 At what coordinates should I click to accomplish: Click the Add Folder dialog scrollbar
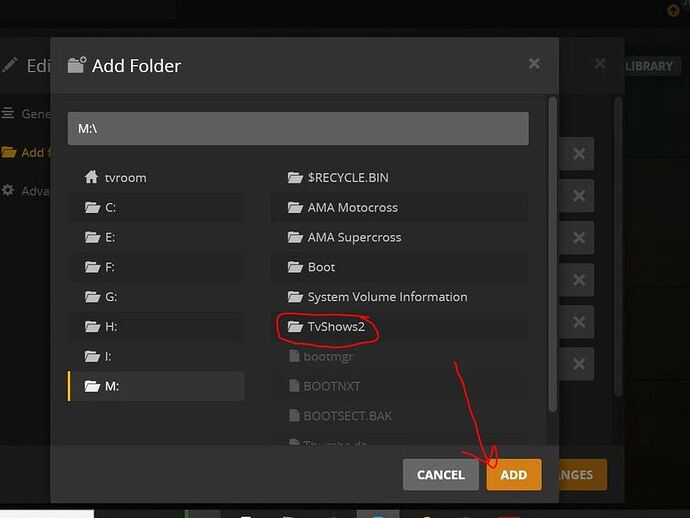pos(552,254)
